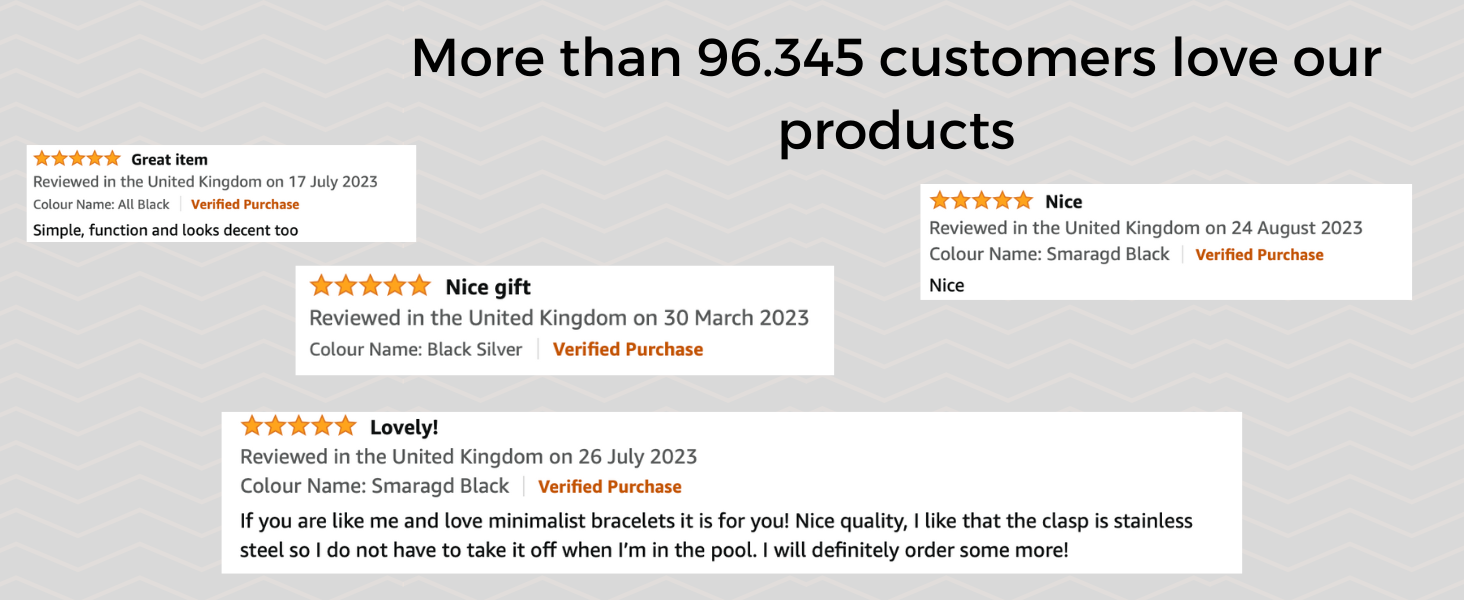Click Verified Purchase on the 24 August review
1464x600 pixels.
1259,255
